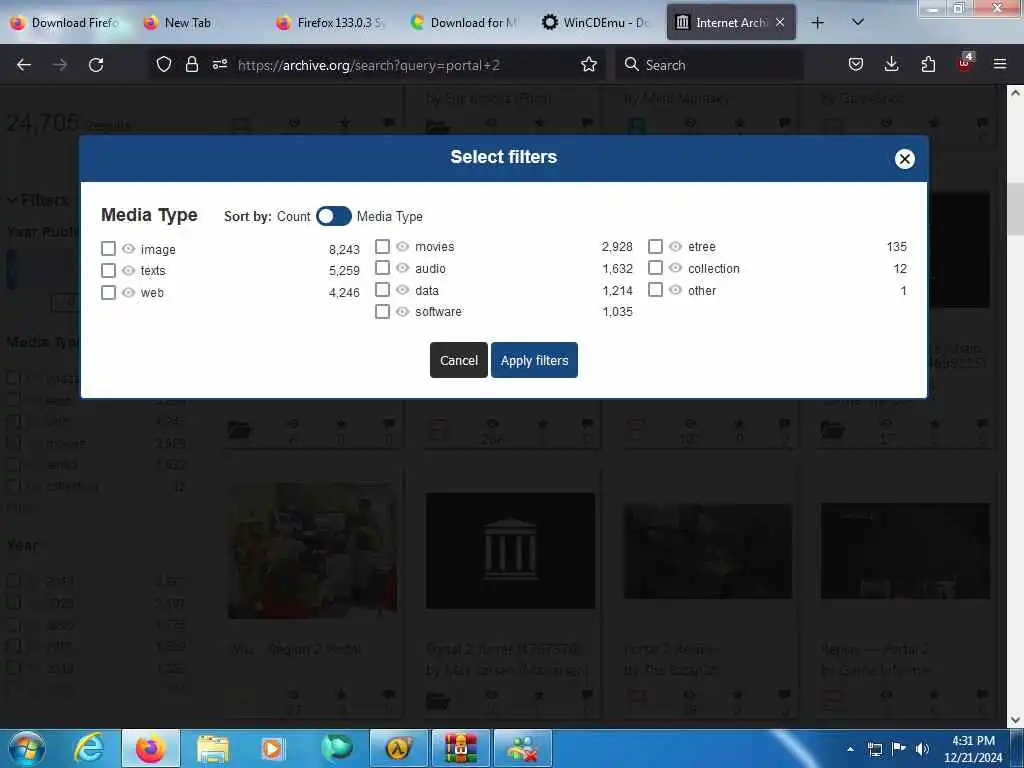Open site permissions icon in address bar
Screen dimensions: 1024x768
220,65
